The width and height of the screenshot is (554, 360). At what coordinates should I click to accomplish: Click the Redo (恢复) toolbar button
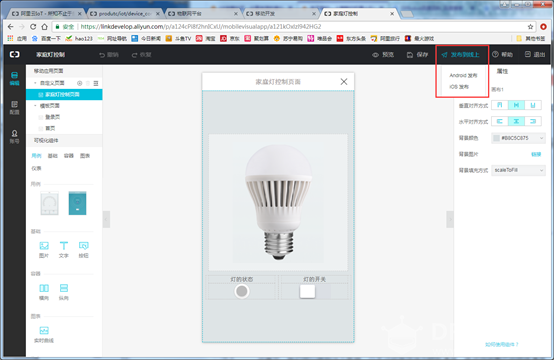click(141, 55)
